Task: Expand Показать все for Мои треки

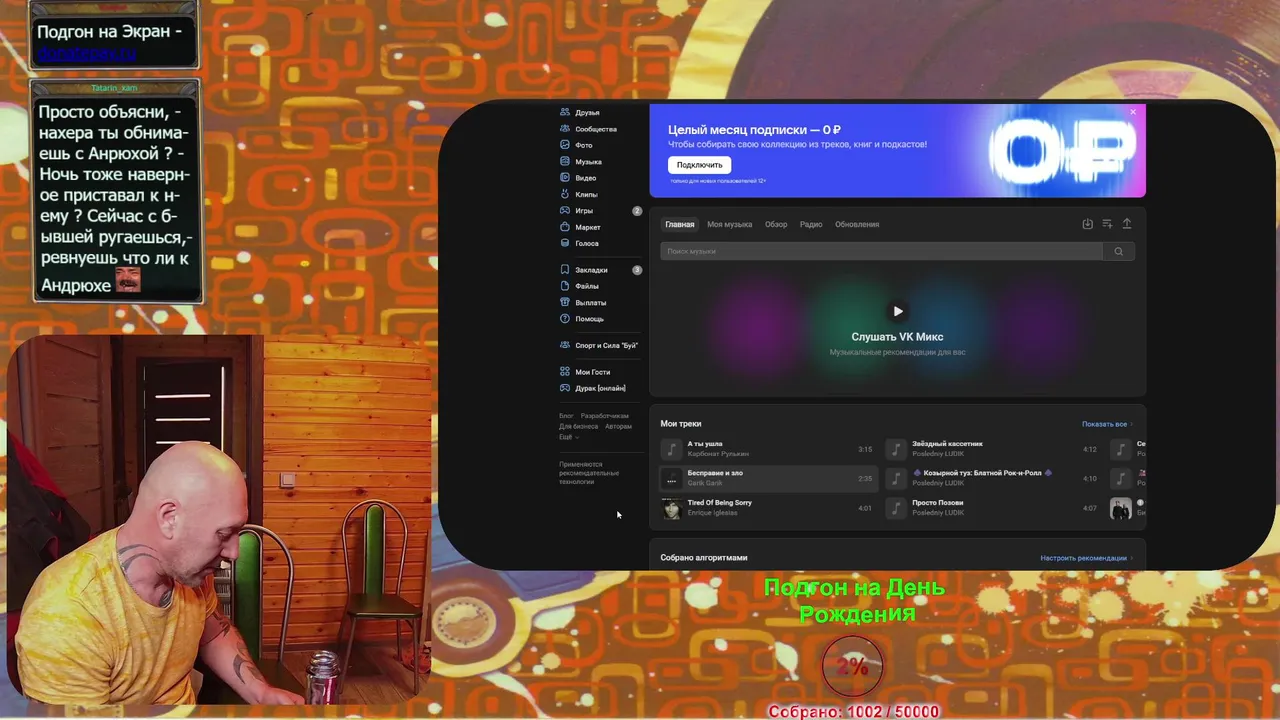Action: click(1107, 424)
